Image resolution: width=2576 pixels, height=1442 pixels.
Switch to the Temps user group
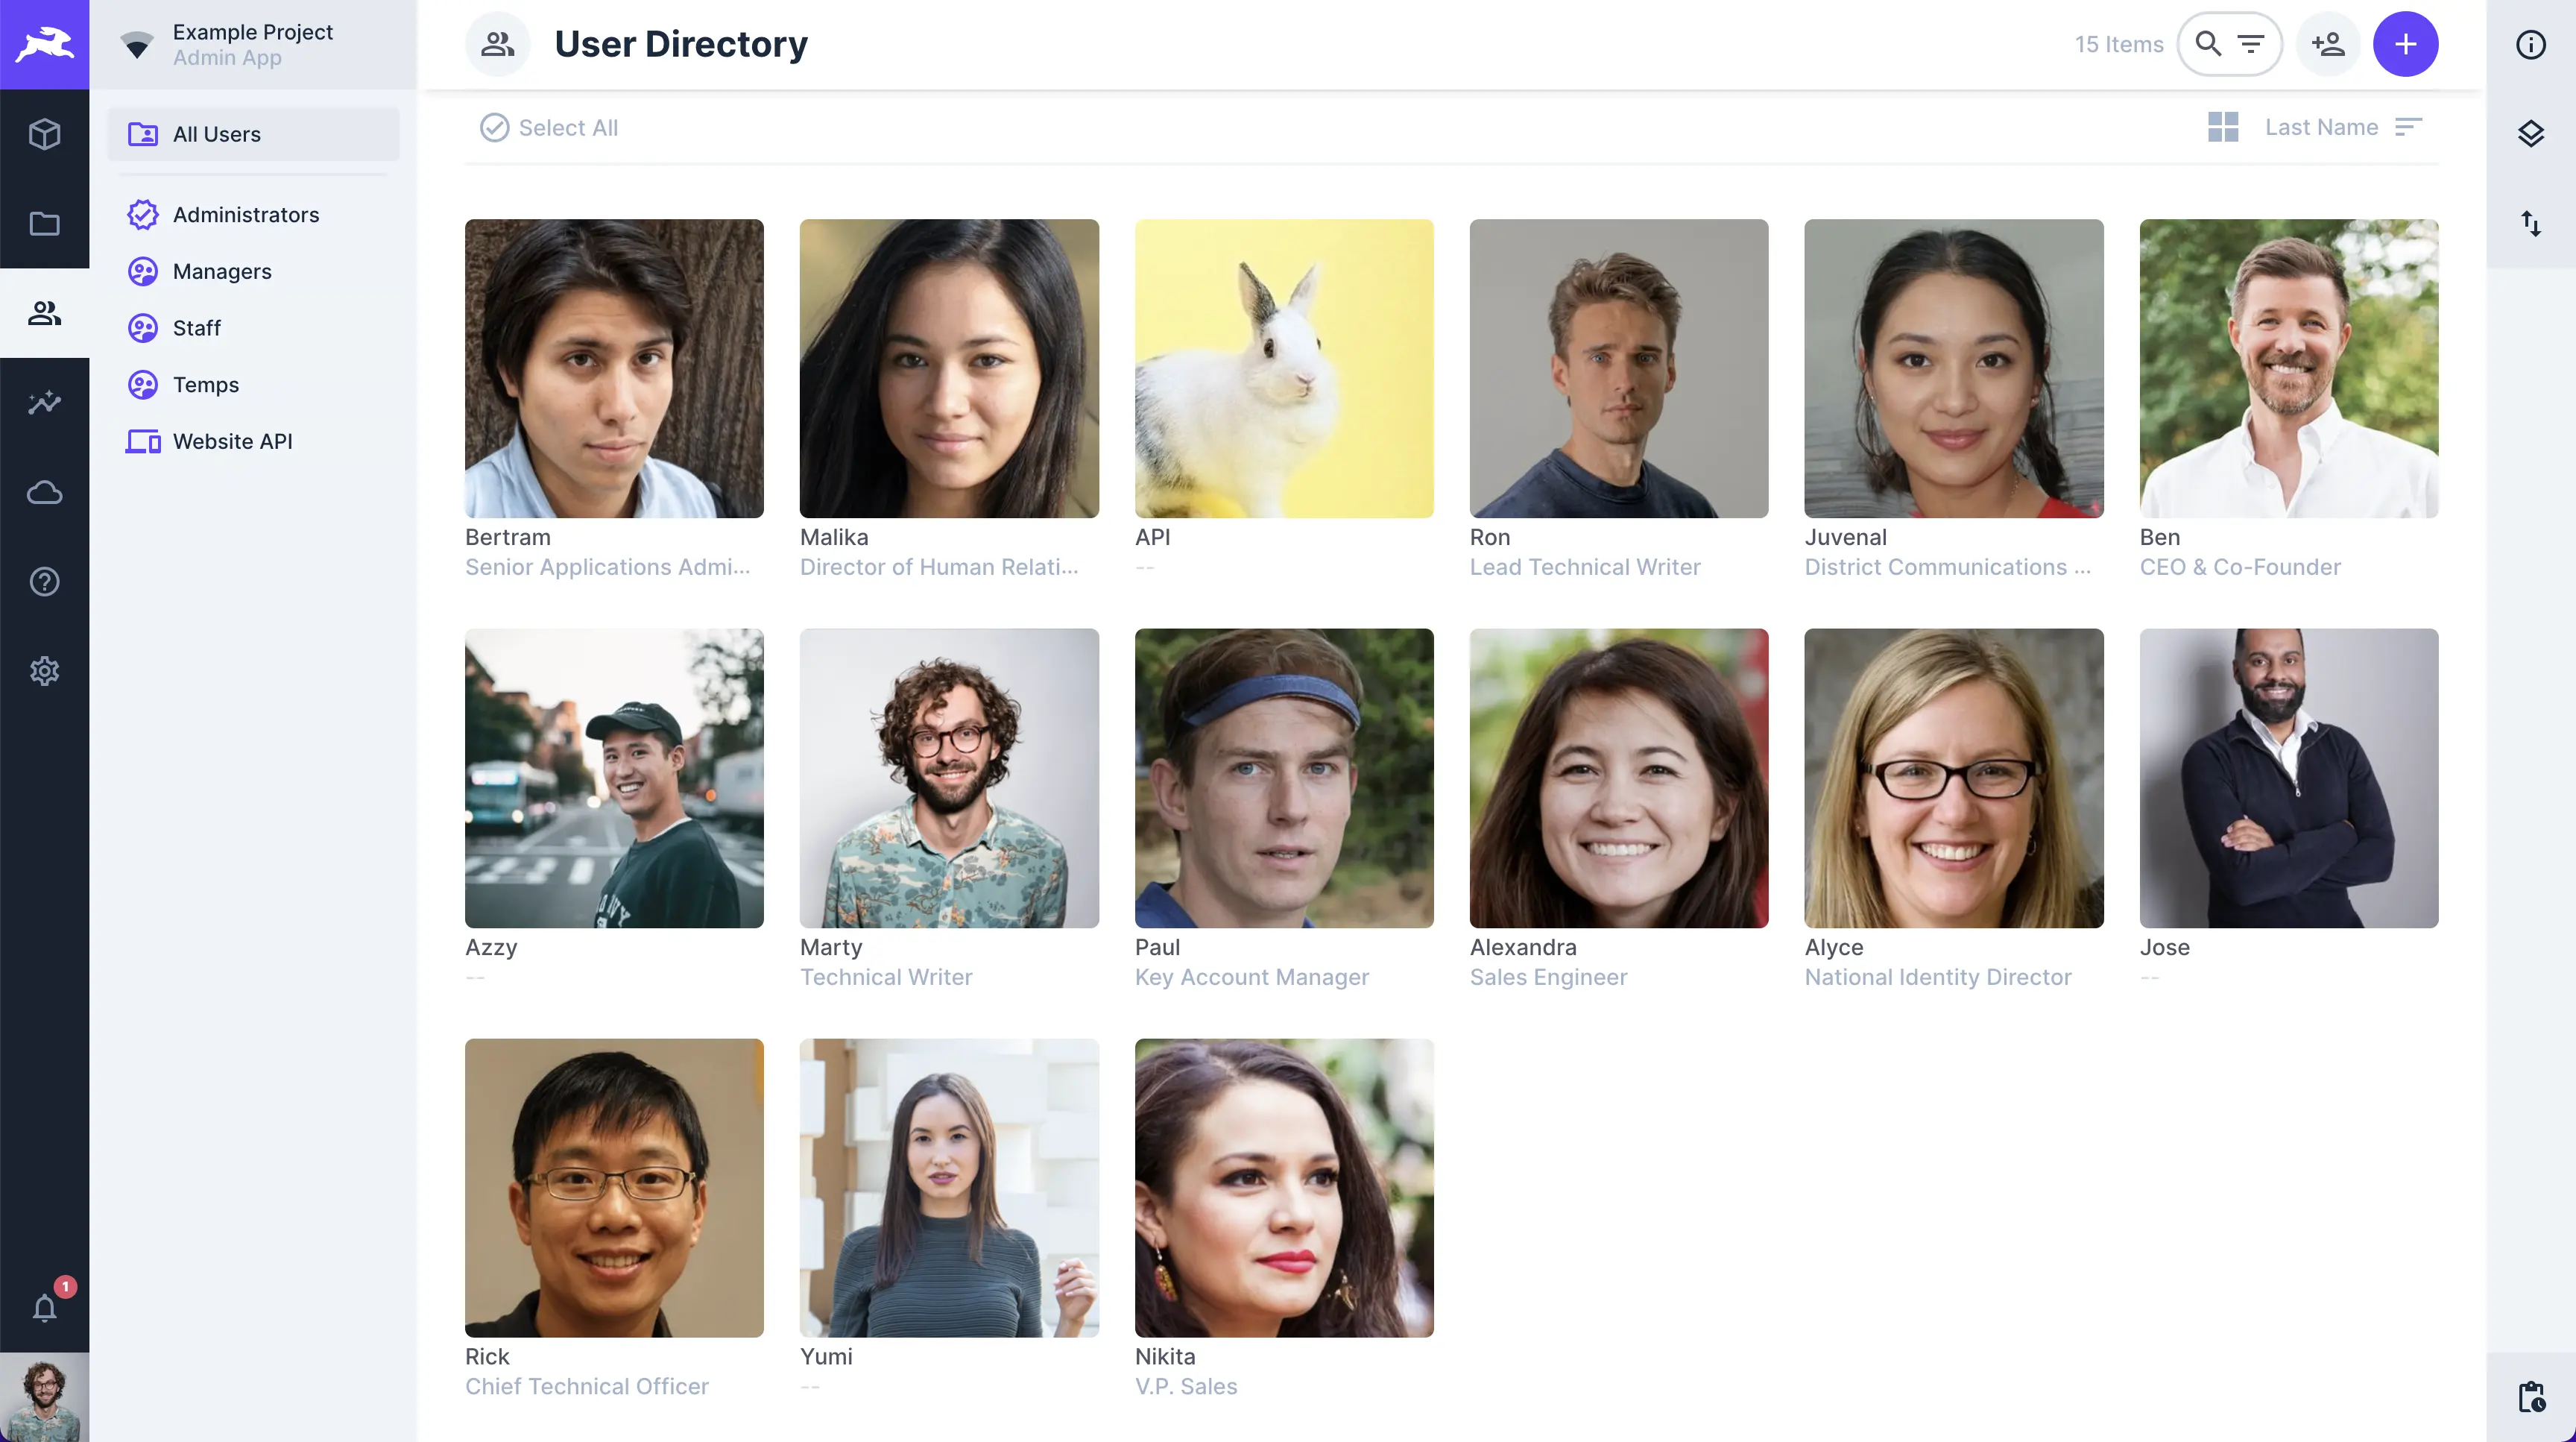click(x=206, y=384)
